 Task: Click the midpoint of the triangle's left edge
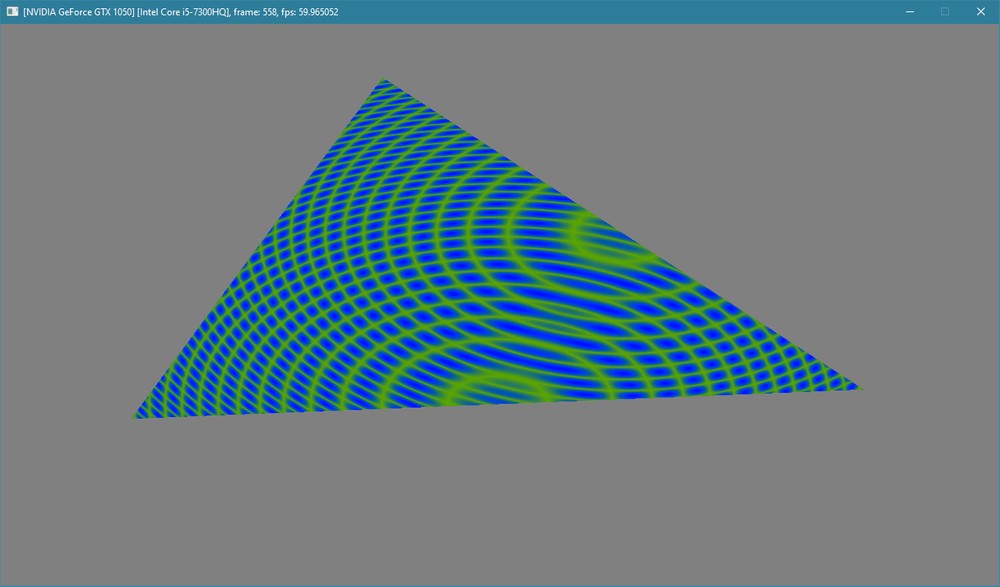[259, 249]
